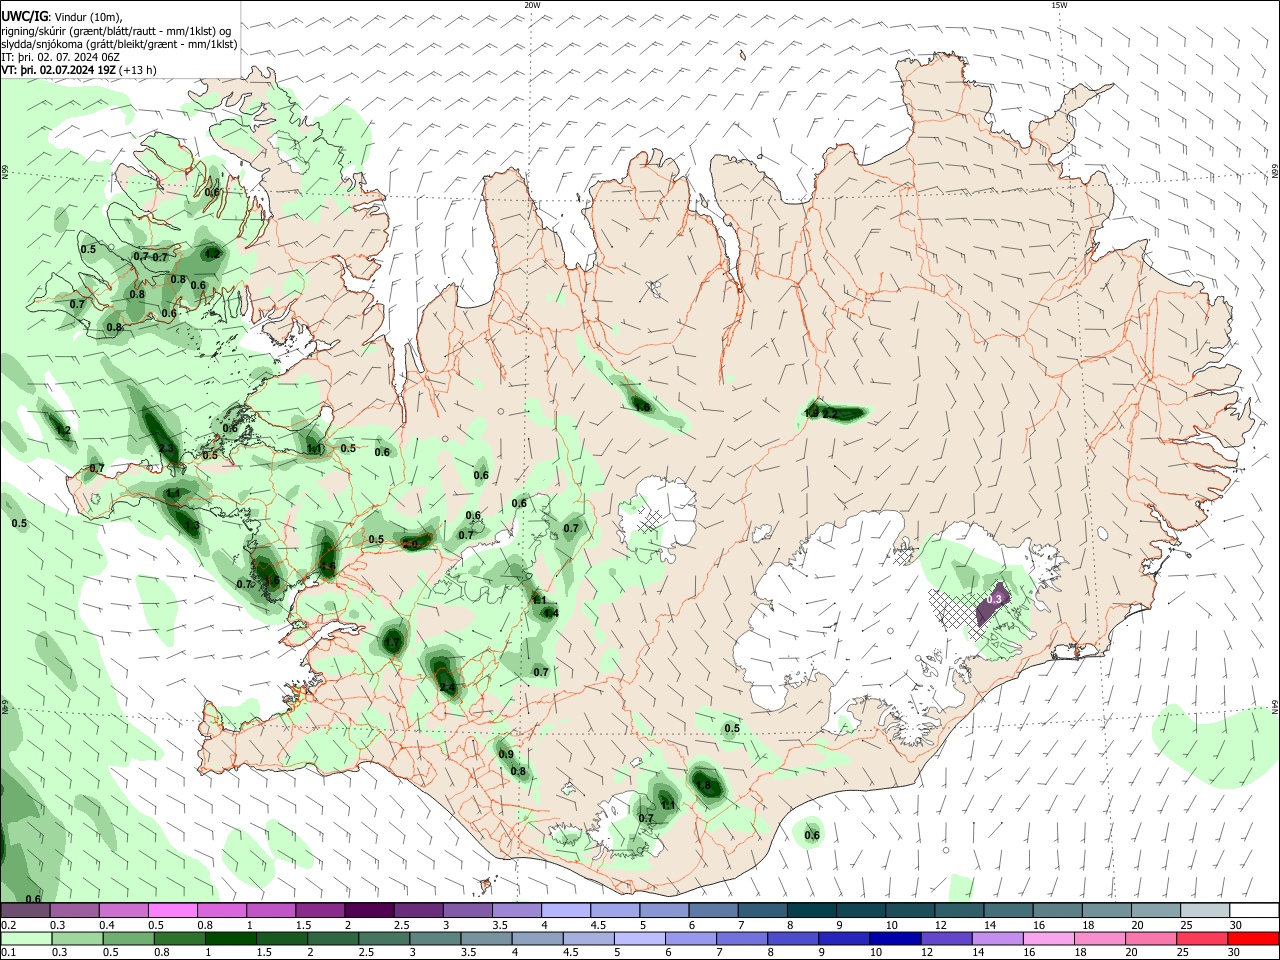Pick the rain scale swatch starting at 20
1280x960 pixels.
pos(1150,938)
